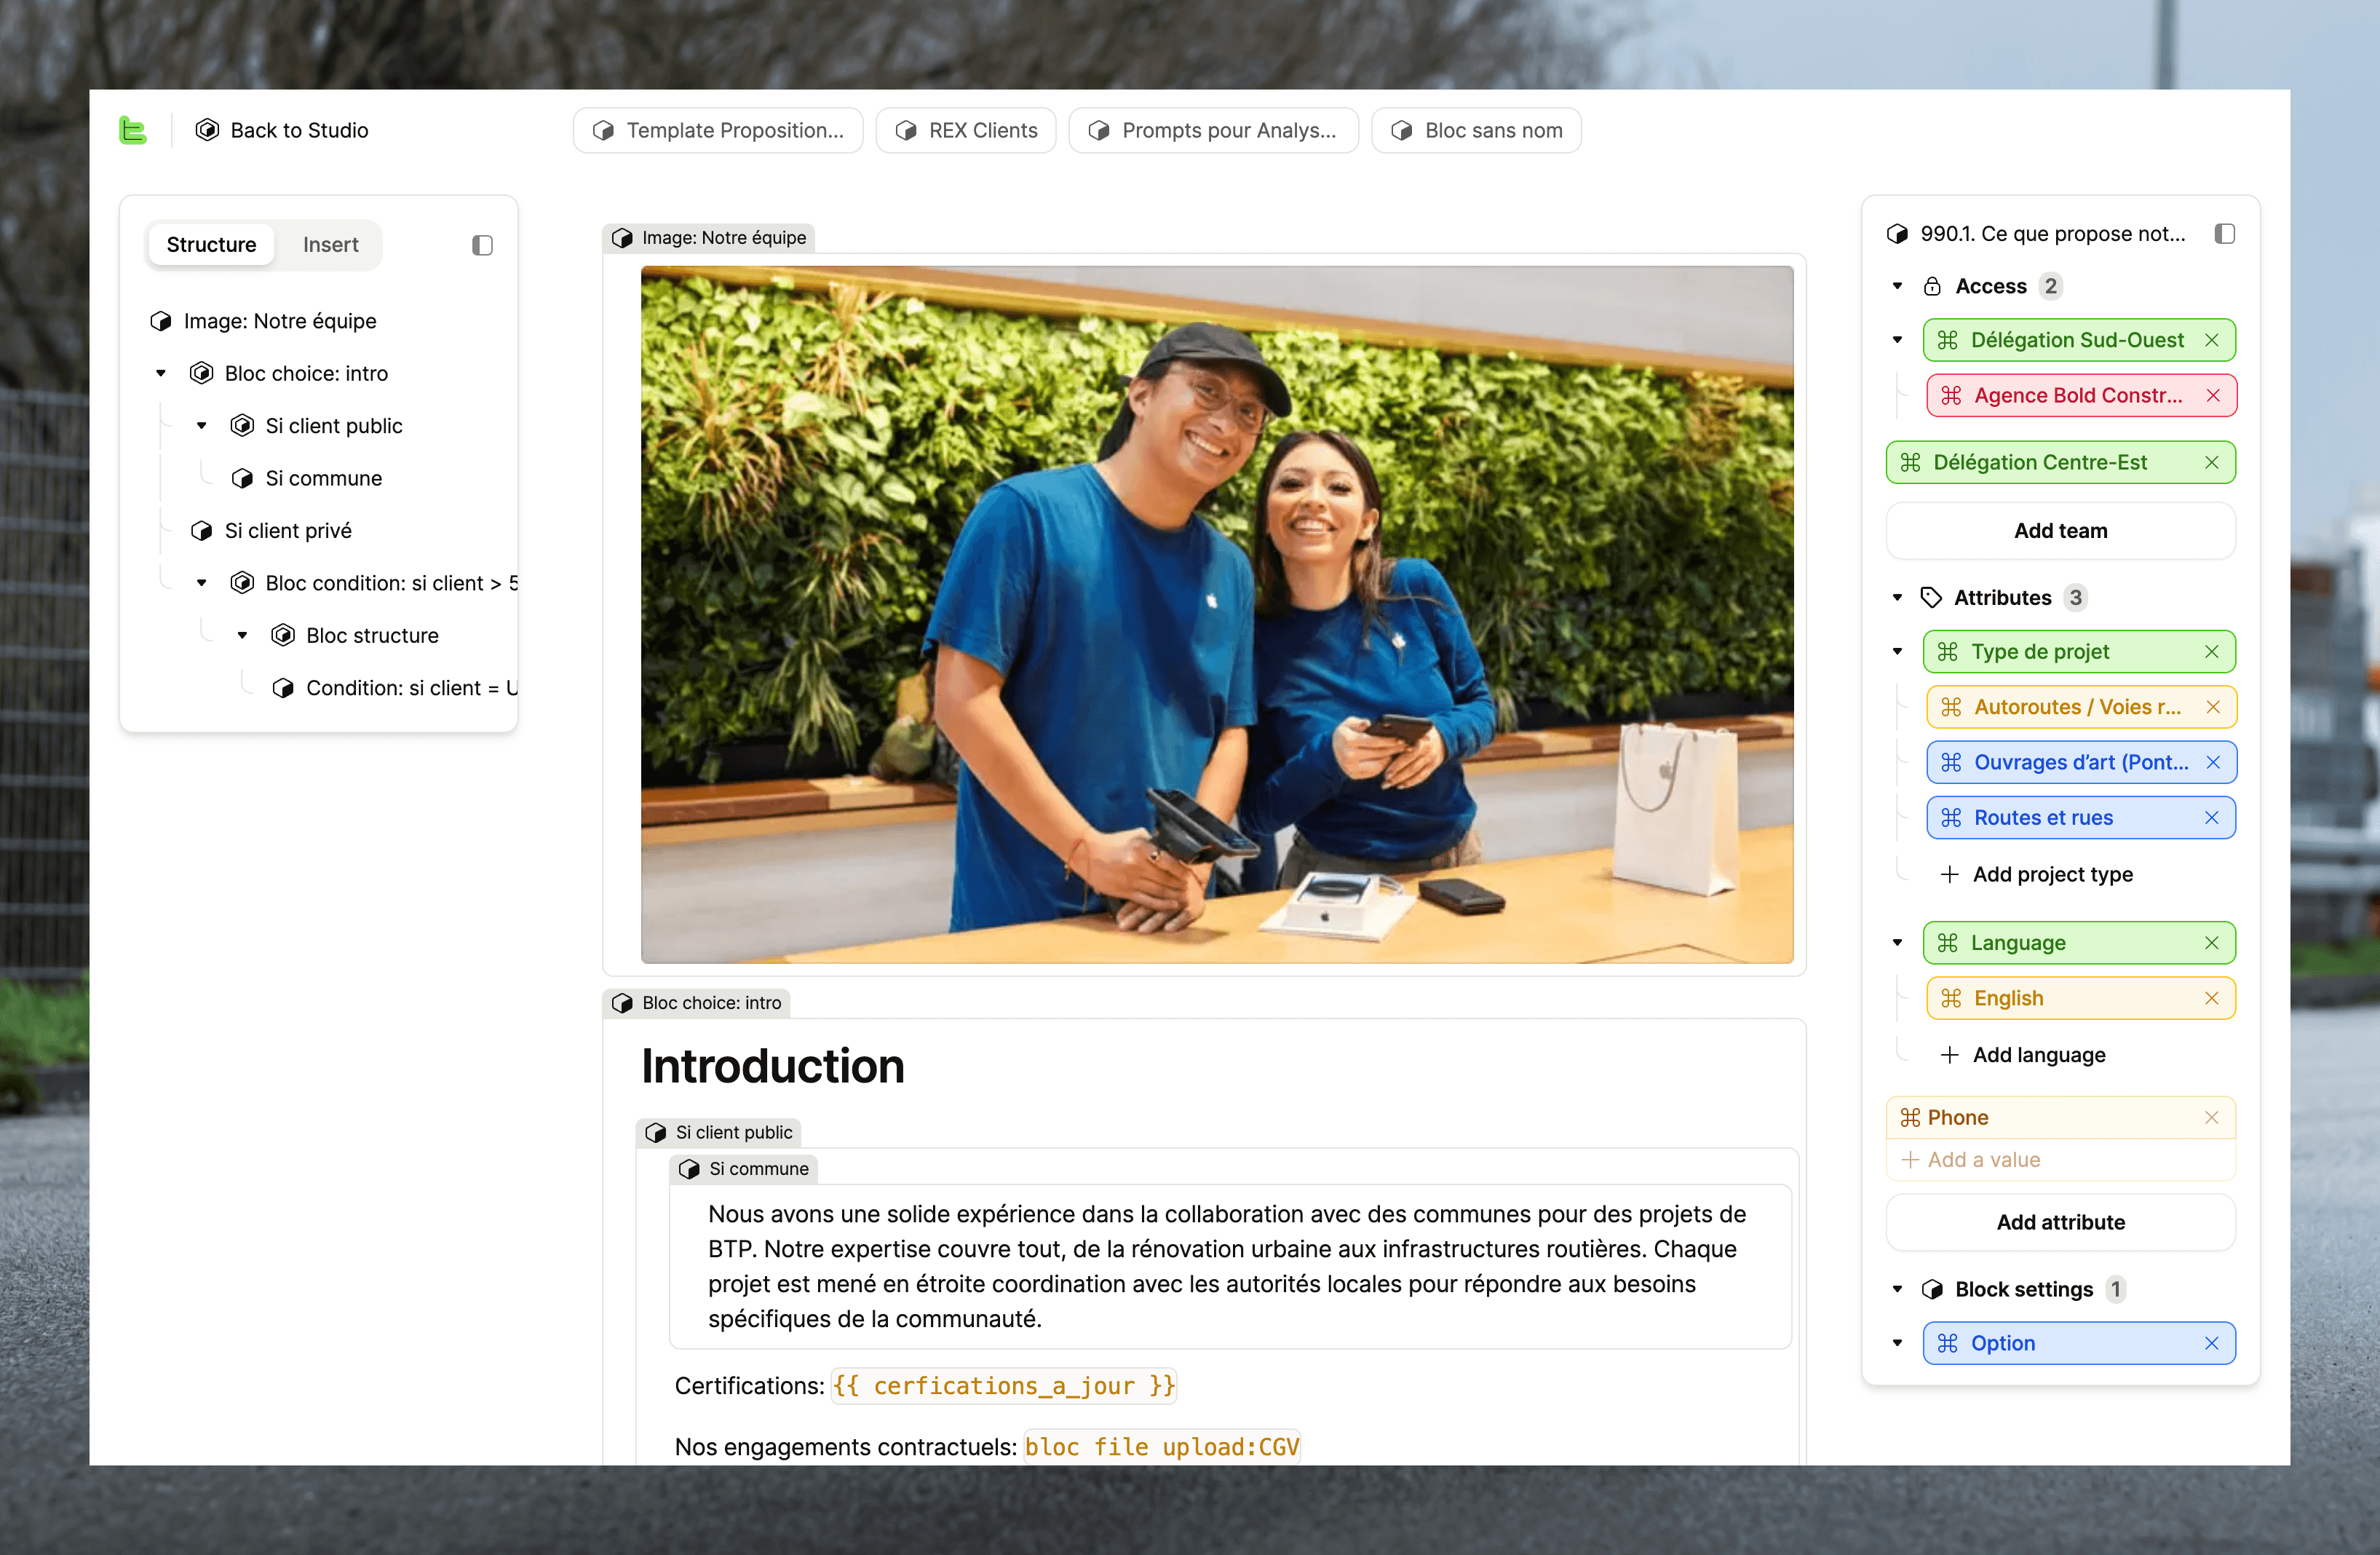Remove the English language value
The width and height of the screenshot is (2380, 1555).
2212,998
